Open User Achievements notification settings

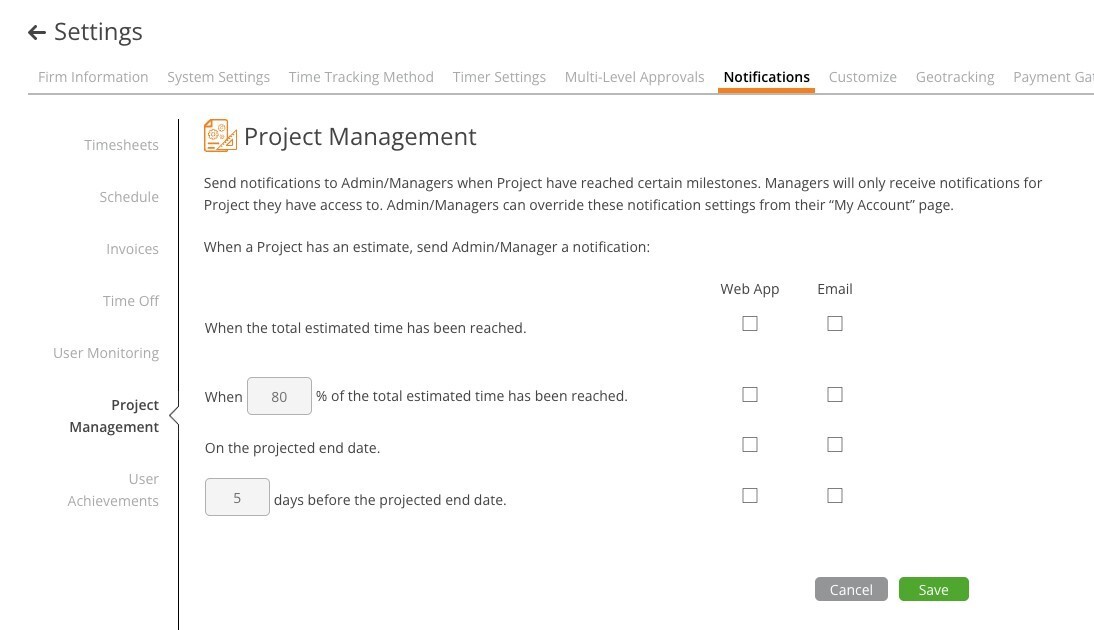point(113,490)
